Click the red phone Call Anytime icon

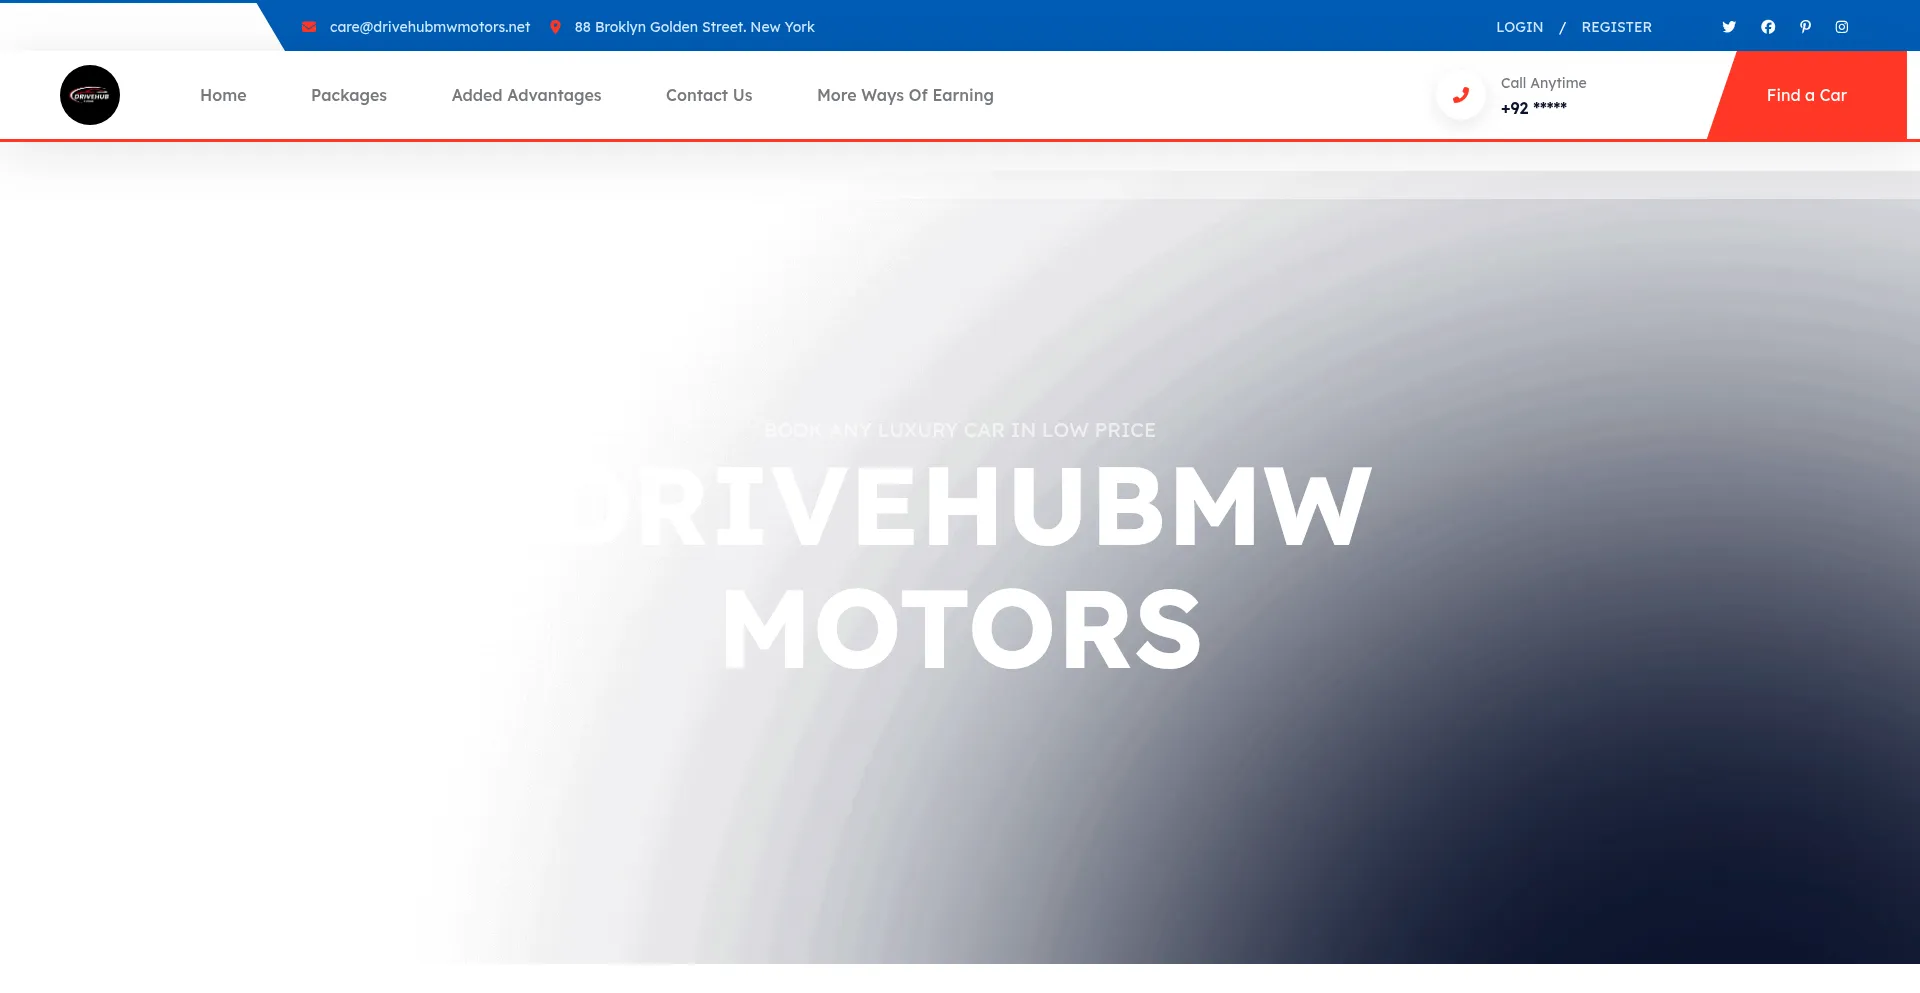1460,94
